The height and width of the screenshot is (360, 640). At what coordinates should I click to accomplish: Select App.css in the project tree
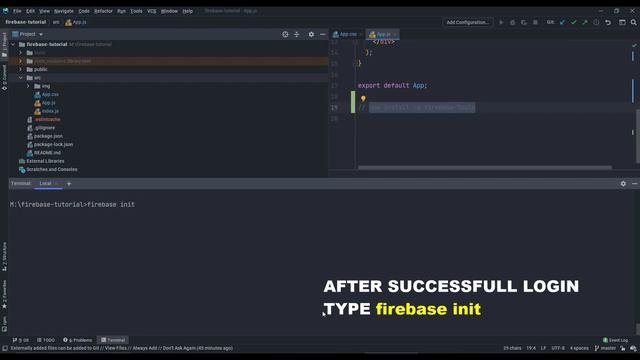pyautogui.click(x=50, y=95)
